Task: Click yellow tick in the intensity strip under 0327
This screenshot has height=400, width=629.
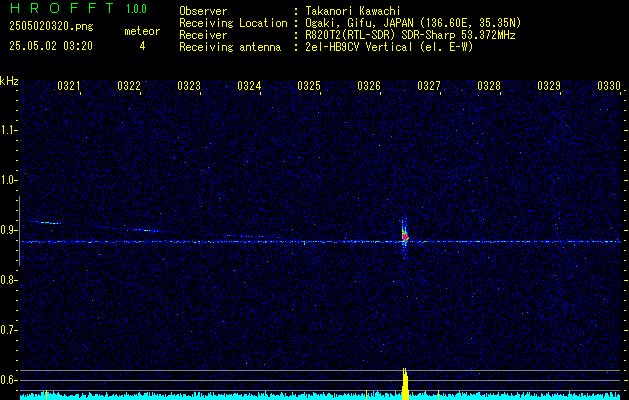Action: tap(438, 394)
